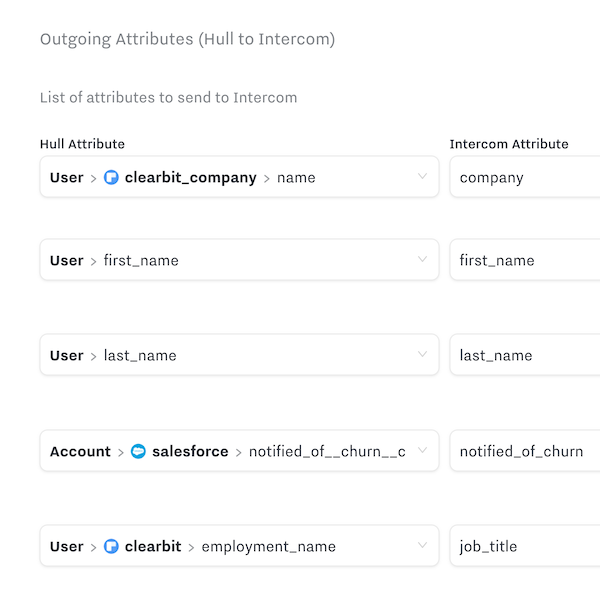The width and height of the screenshot is (600, 600).
Task: Select the notified_of_churn Intercom field
Action: tap(525, 452)
